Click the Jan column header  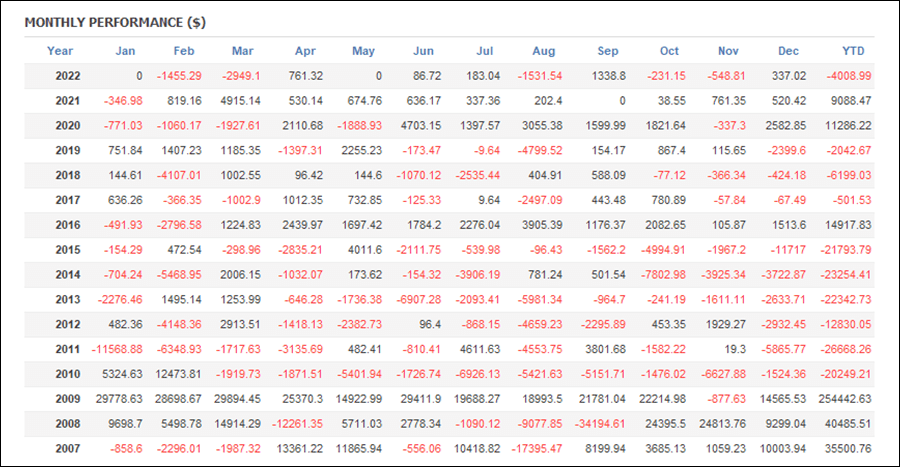click(x=125, y=51)
